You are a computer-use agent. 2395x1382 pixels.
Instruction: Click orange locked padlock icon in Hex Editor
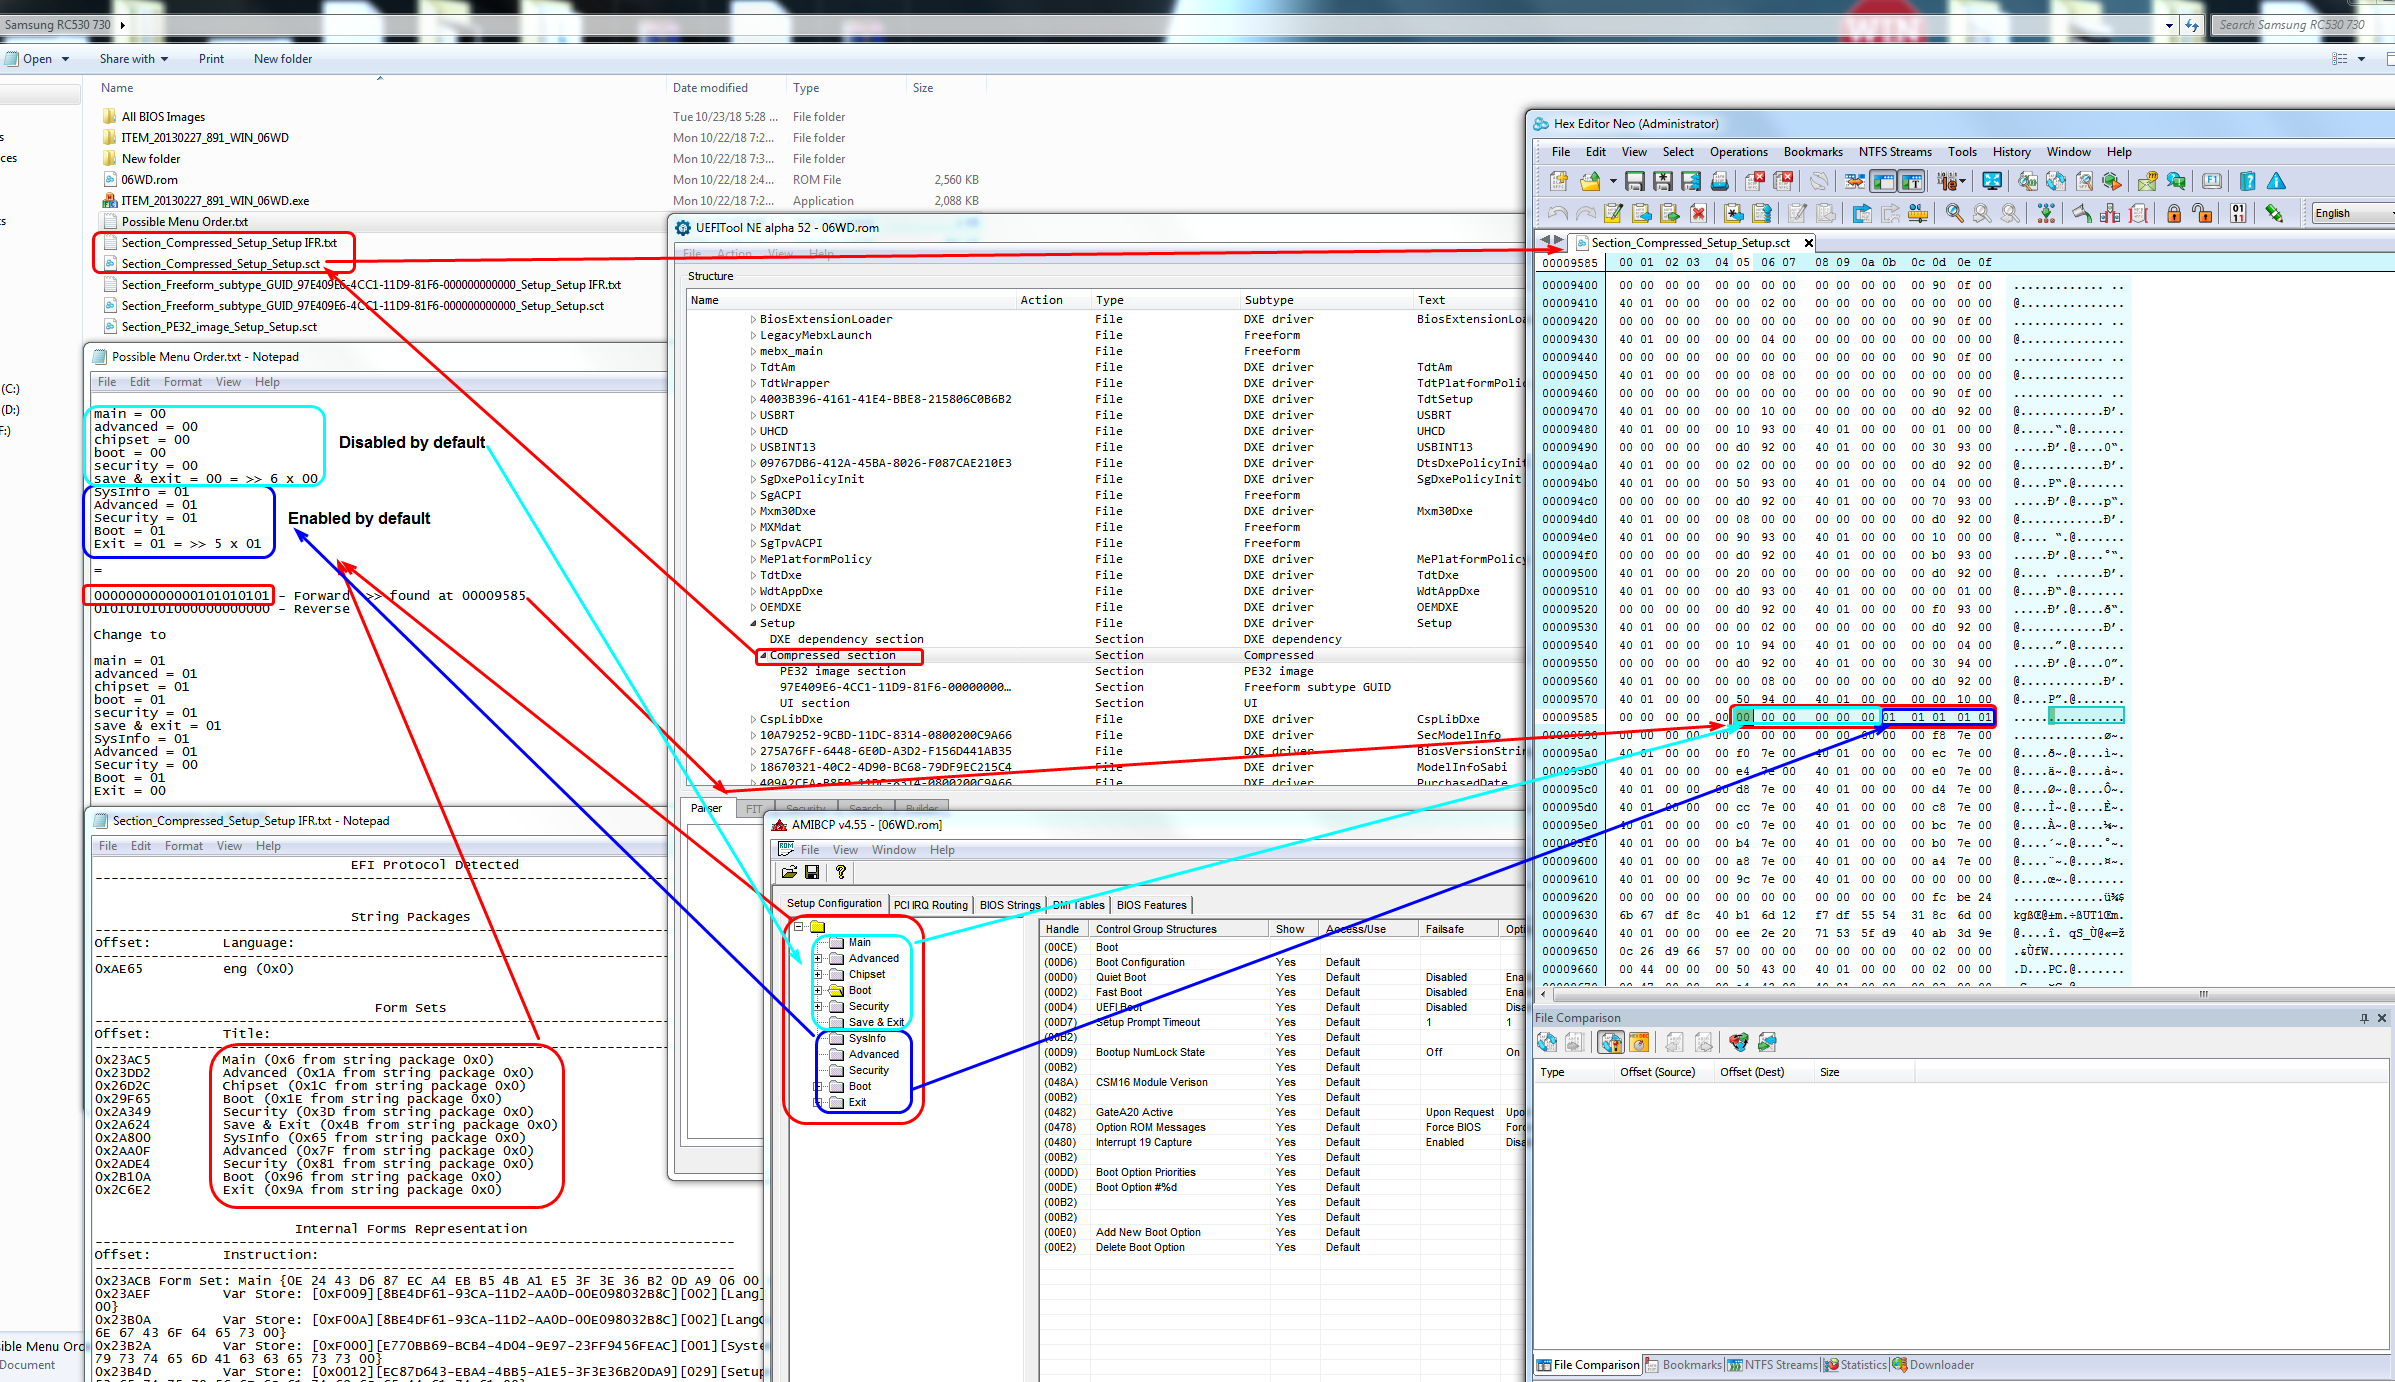2173,213
